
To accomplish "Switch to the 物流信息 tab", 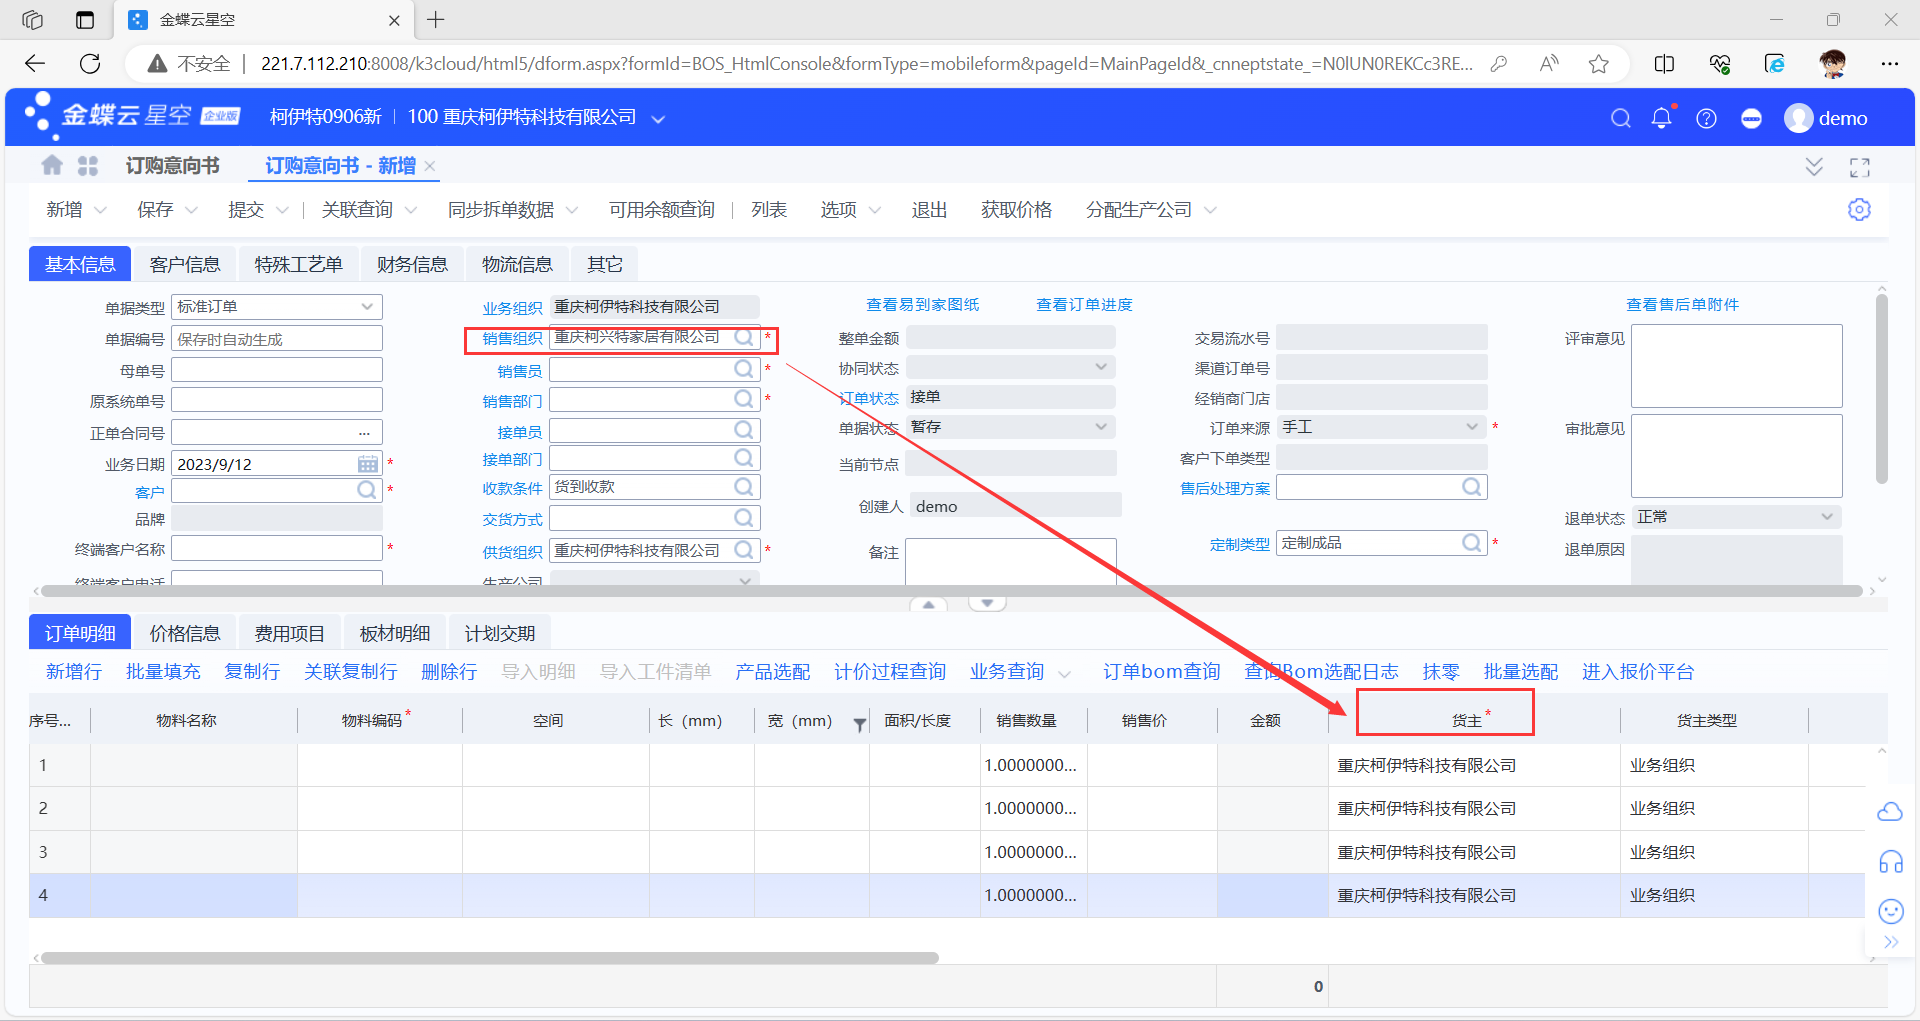I will (517, 264).
